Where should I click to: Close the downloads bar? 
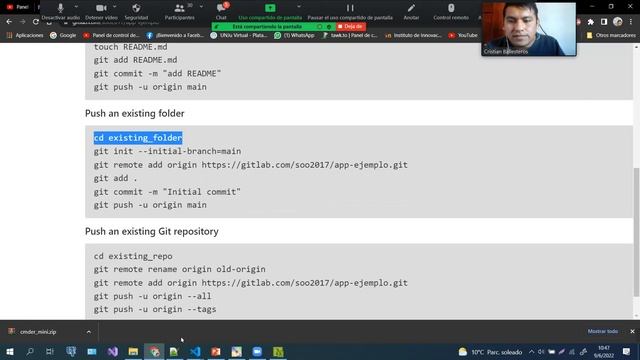pyautogui.click(x=632, y=331)
